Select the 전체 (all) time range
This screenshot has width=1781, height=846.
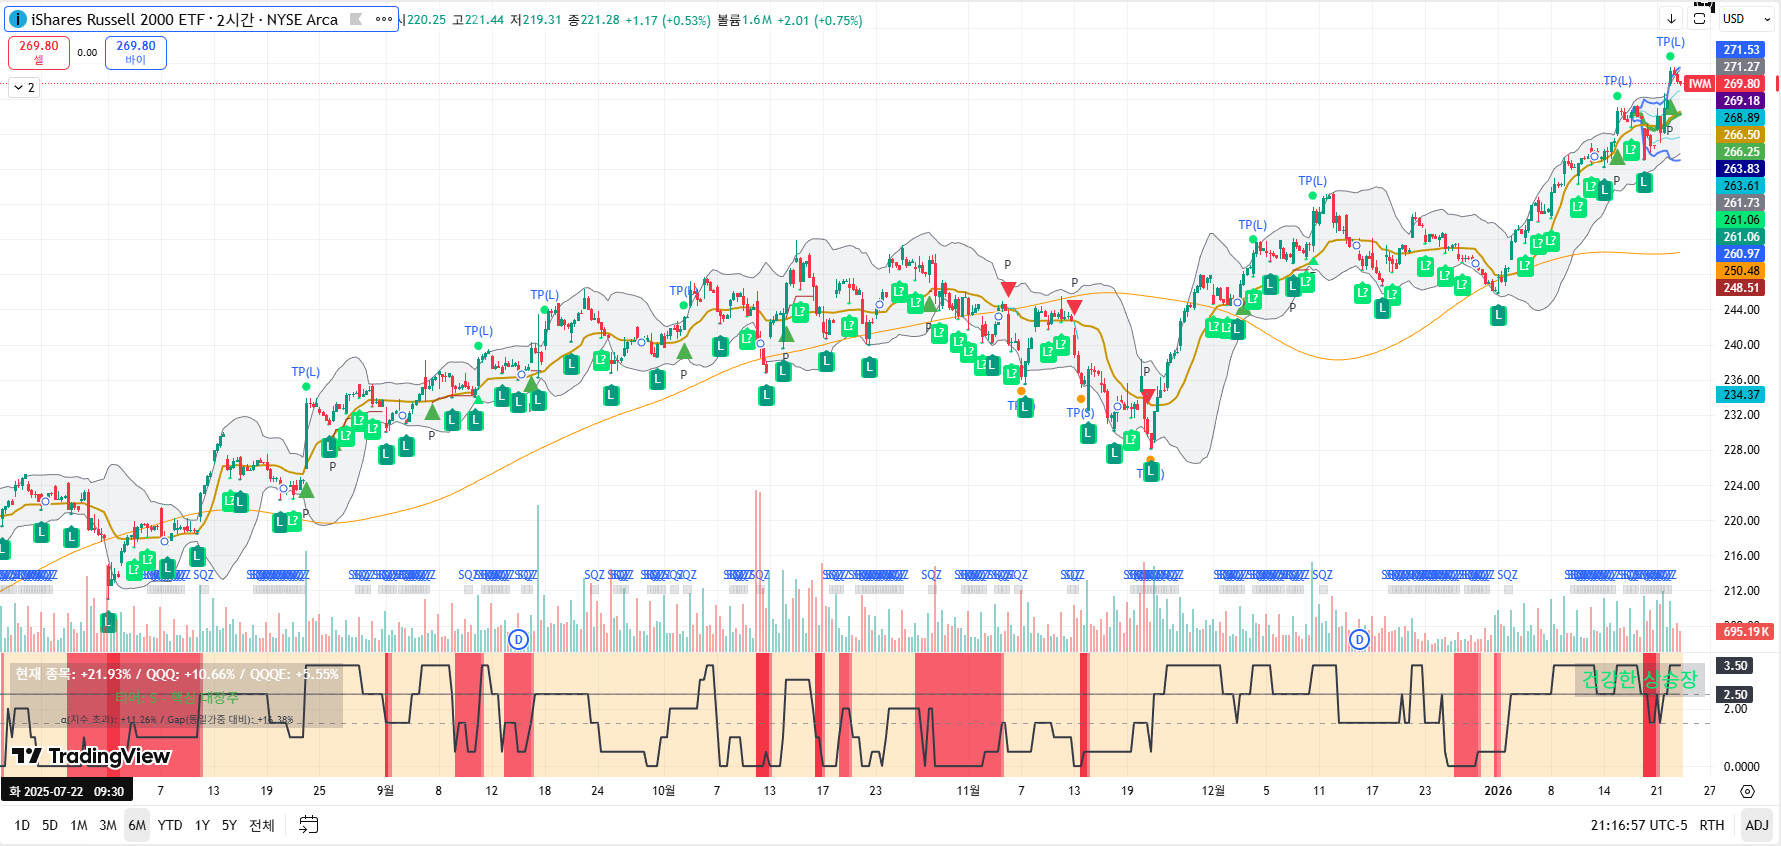tap(262, 825)
